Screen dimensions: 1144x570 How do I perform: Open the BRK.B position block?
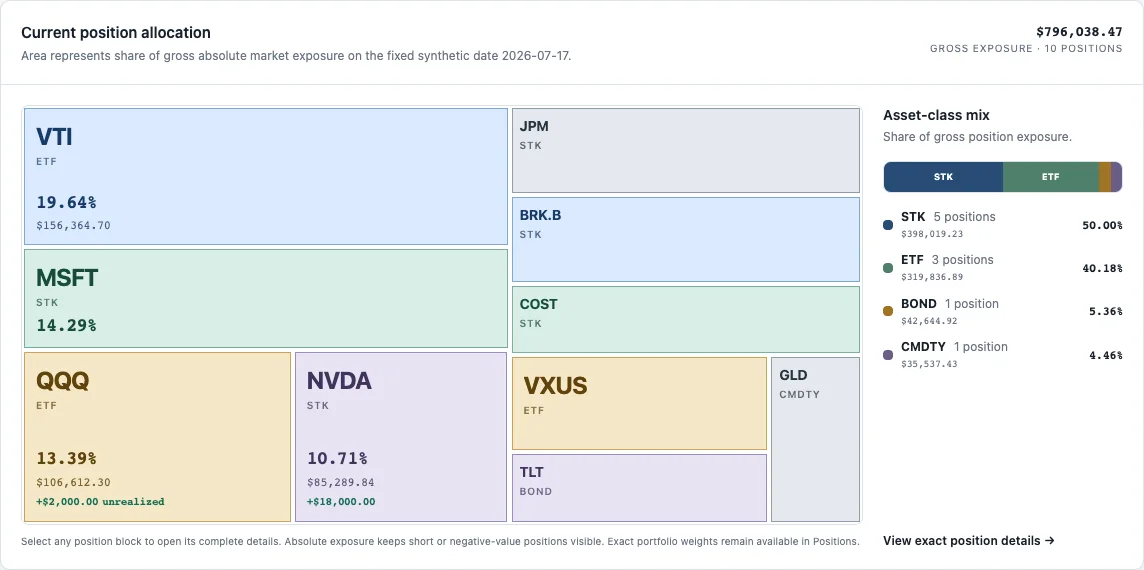(686, 239)
